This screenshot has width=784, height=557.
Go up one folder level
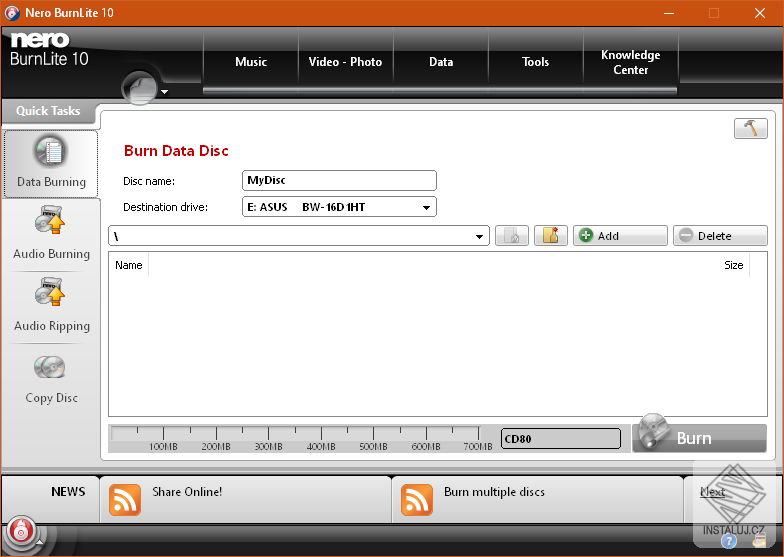512,236
